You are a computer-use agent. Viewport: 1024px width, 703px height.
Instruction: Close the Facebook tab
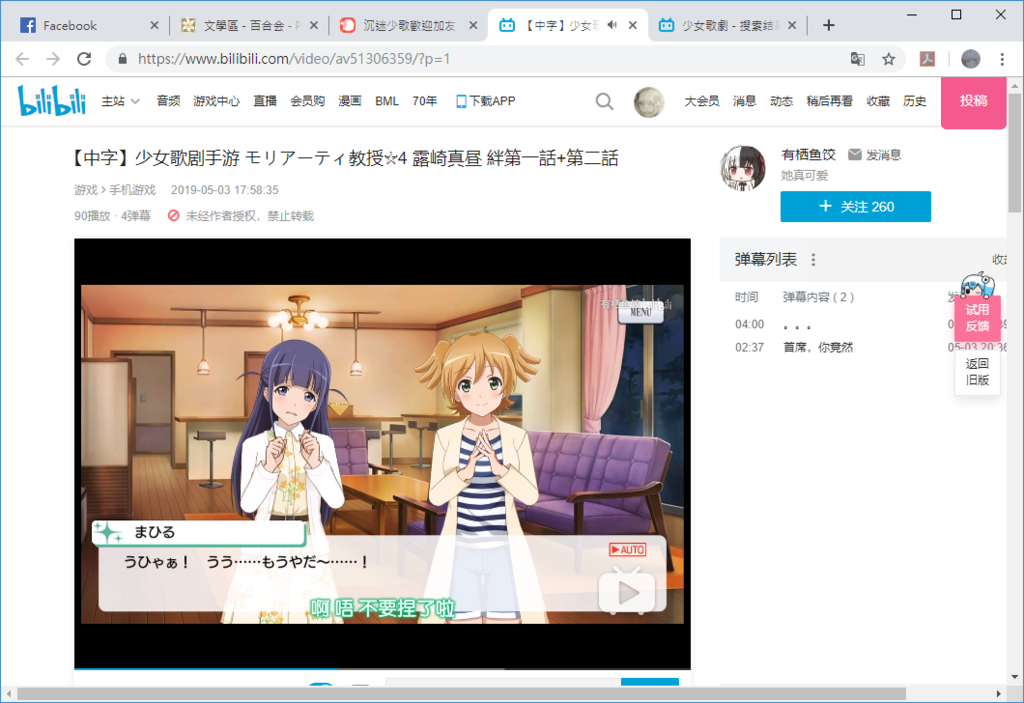154,25
